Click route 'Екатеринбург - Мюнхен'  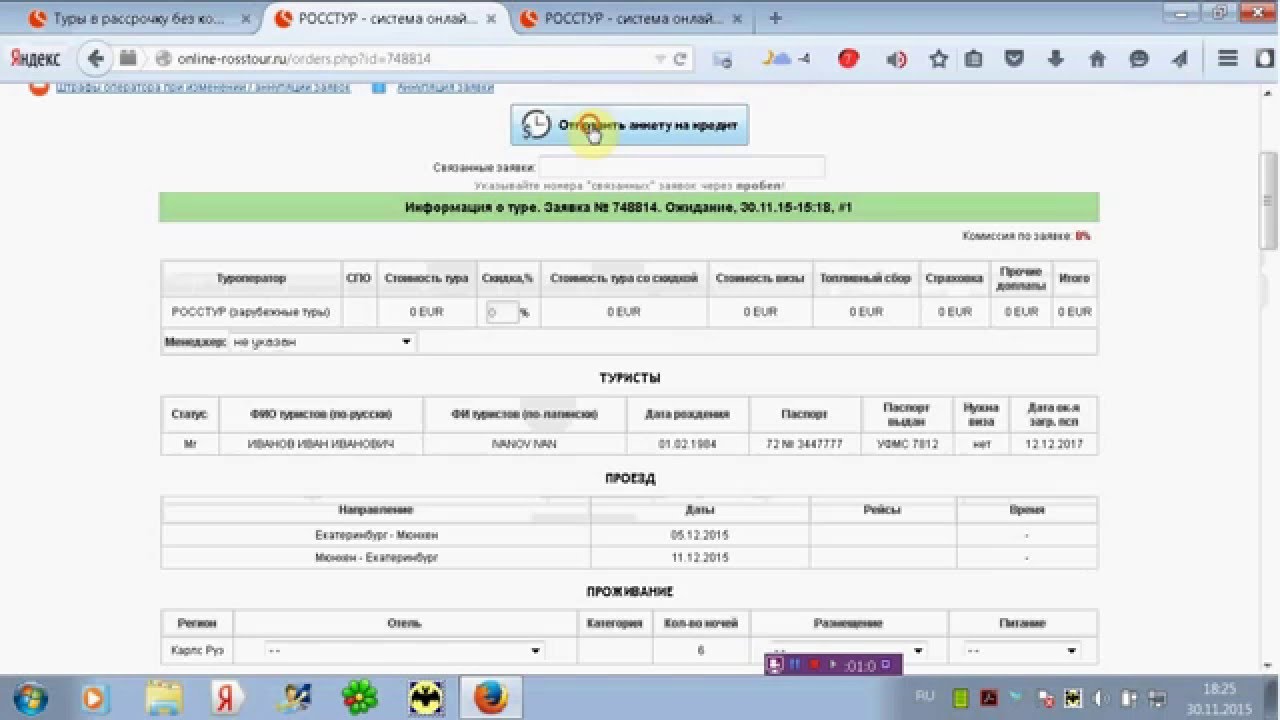click(x=376, y=535)
